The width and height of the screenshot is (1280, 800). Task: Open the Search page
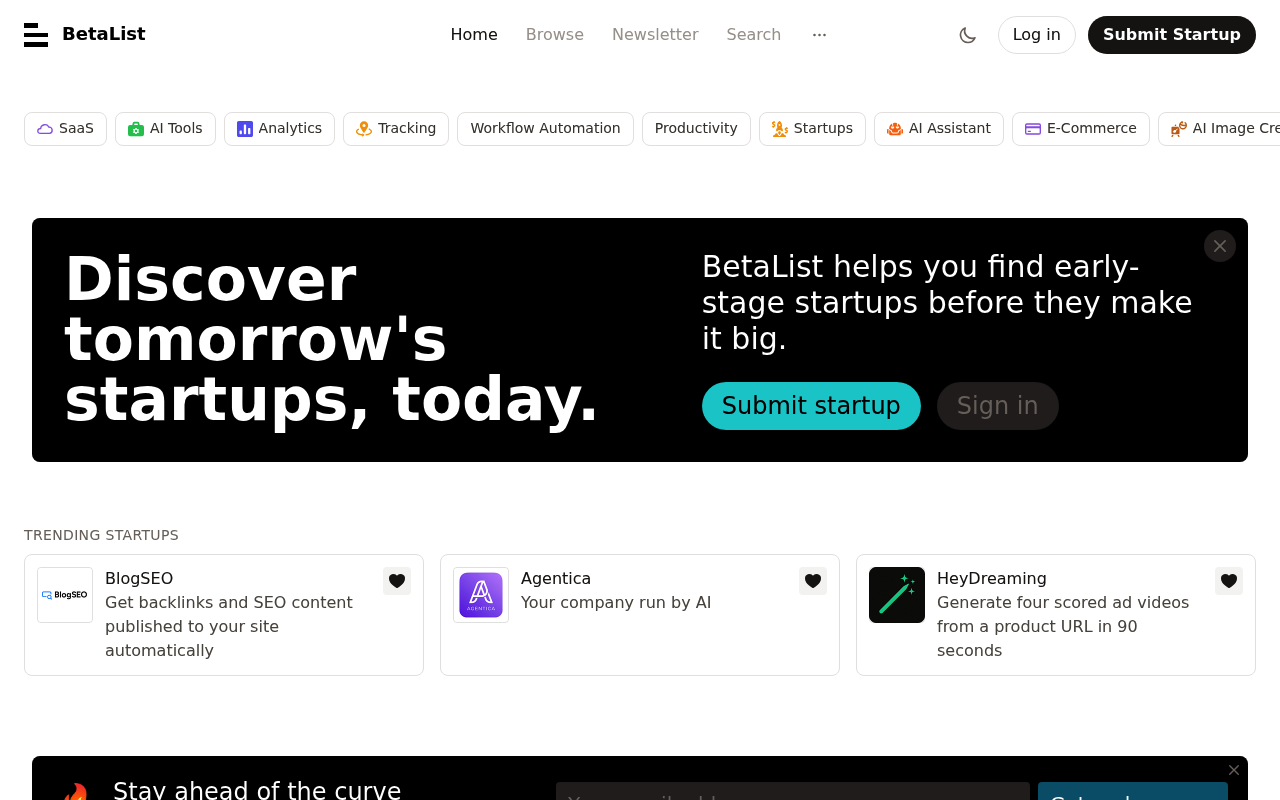[754, 35]
